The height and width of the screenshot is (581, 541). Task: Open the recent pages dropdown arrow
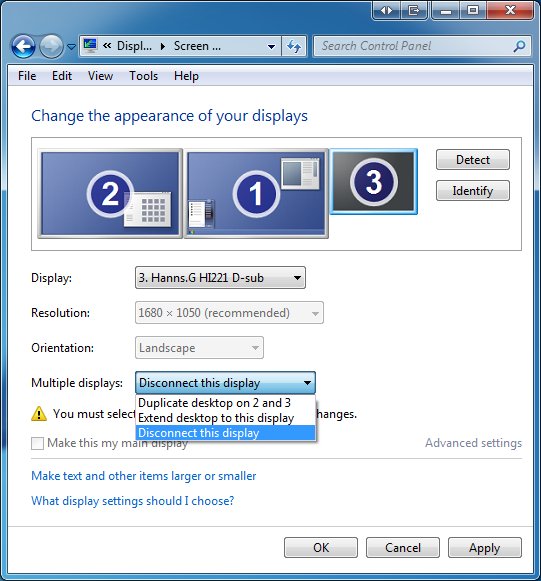point(72,47)
